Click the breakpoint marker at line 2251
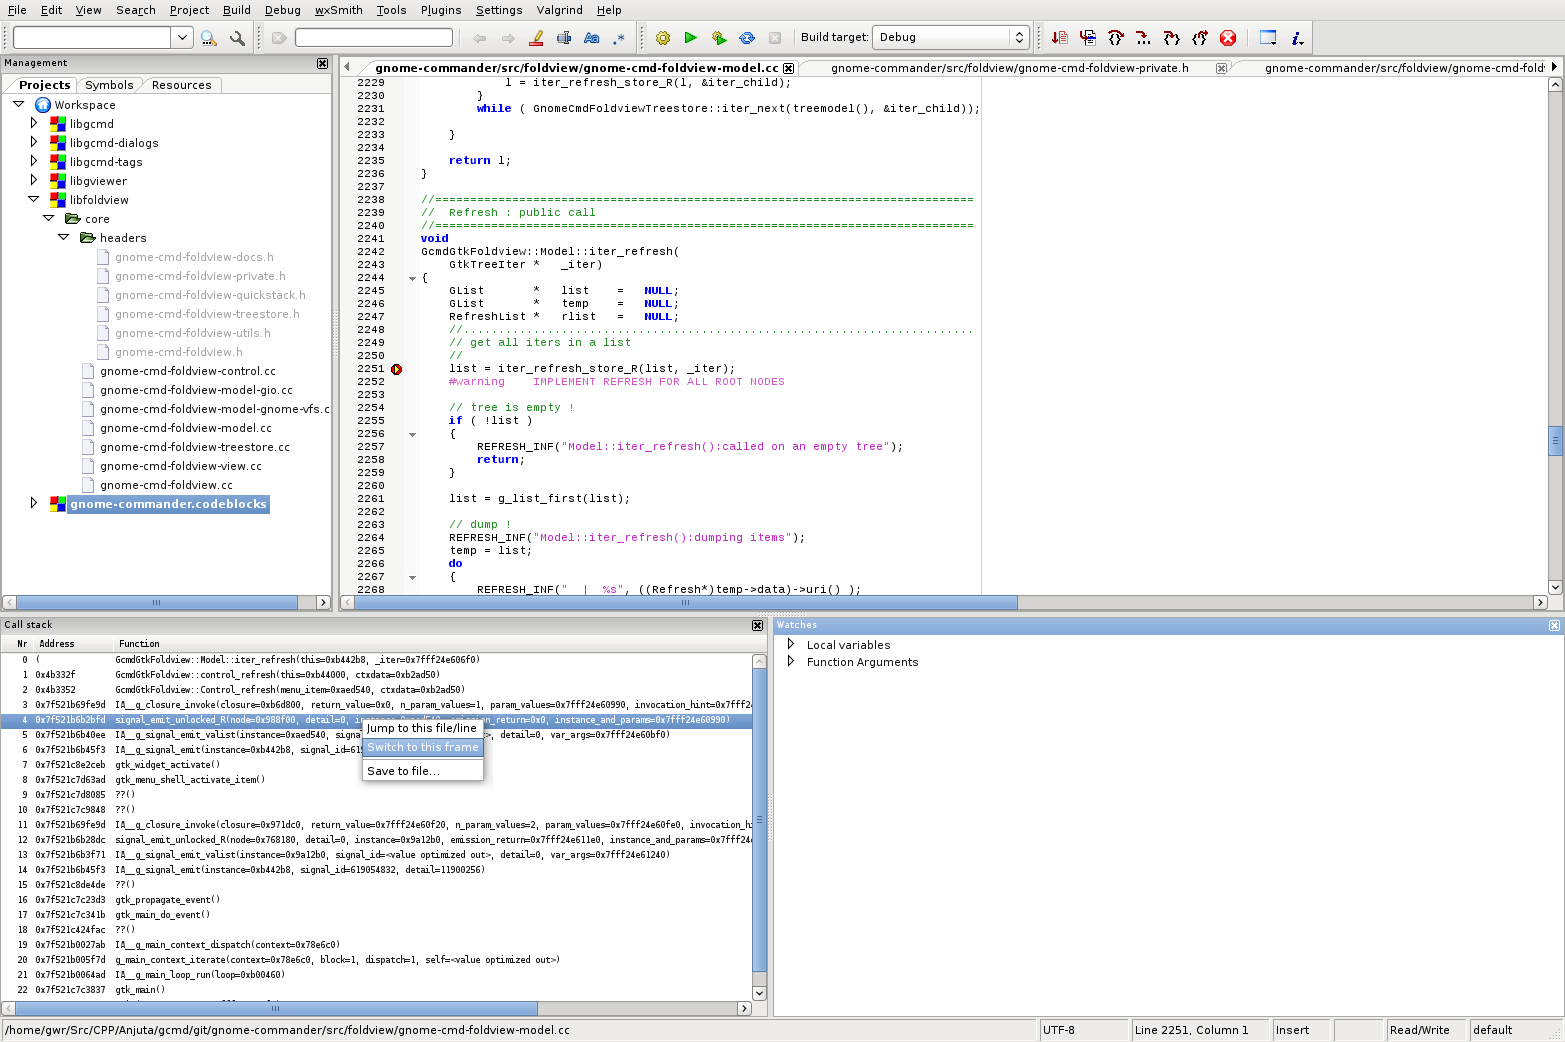Image resolution: width=1565 pixels, height=1042 pixels. 397,369
